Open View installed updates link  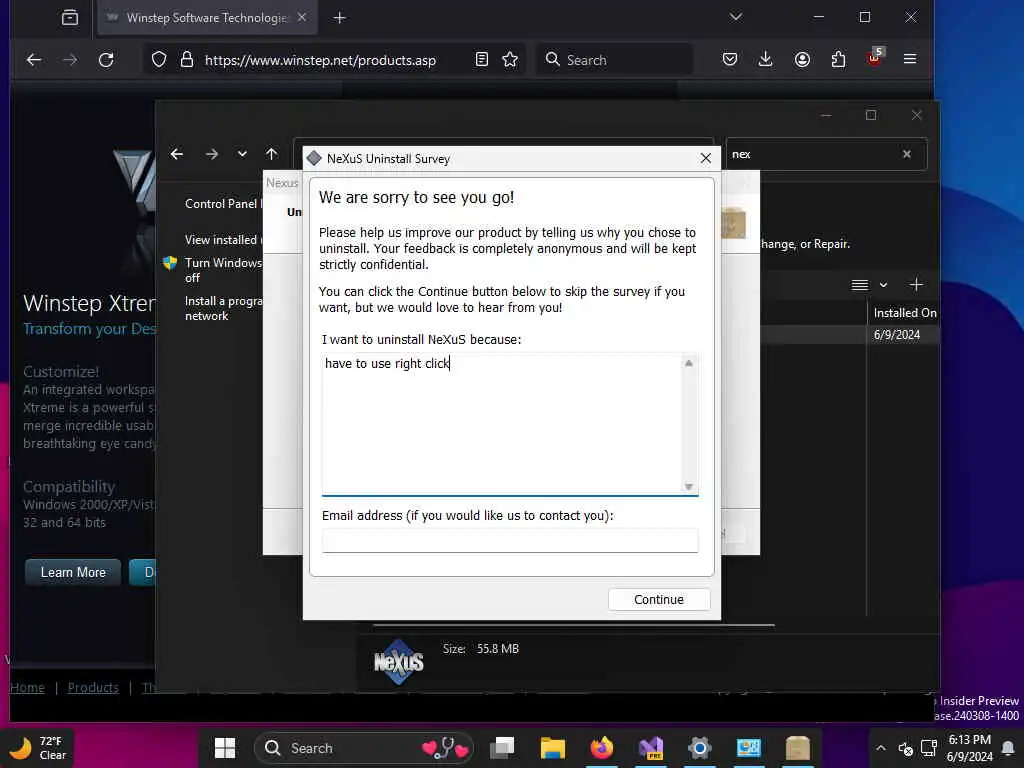click(223, 240)
